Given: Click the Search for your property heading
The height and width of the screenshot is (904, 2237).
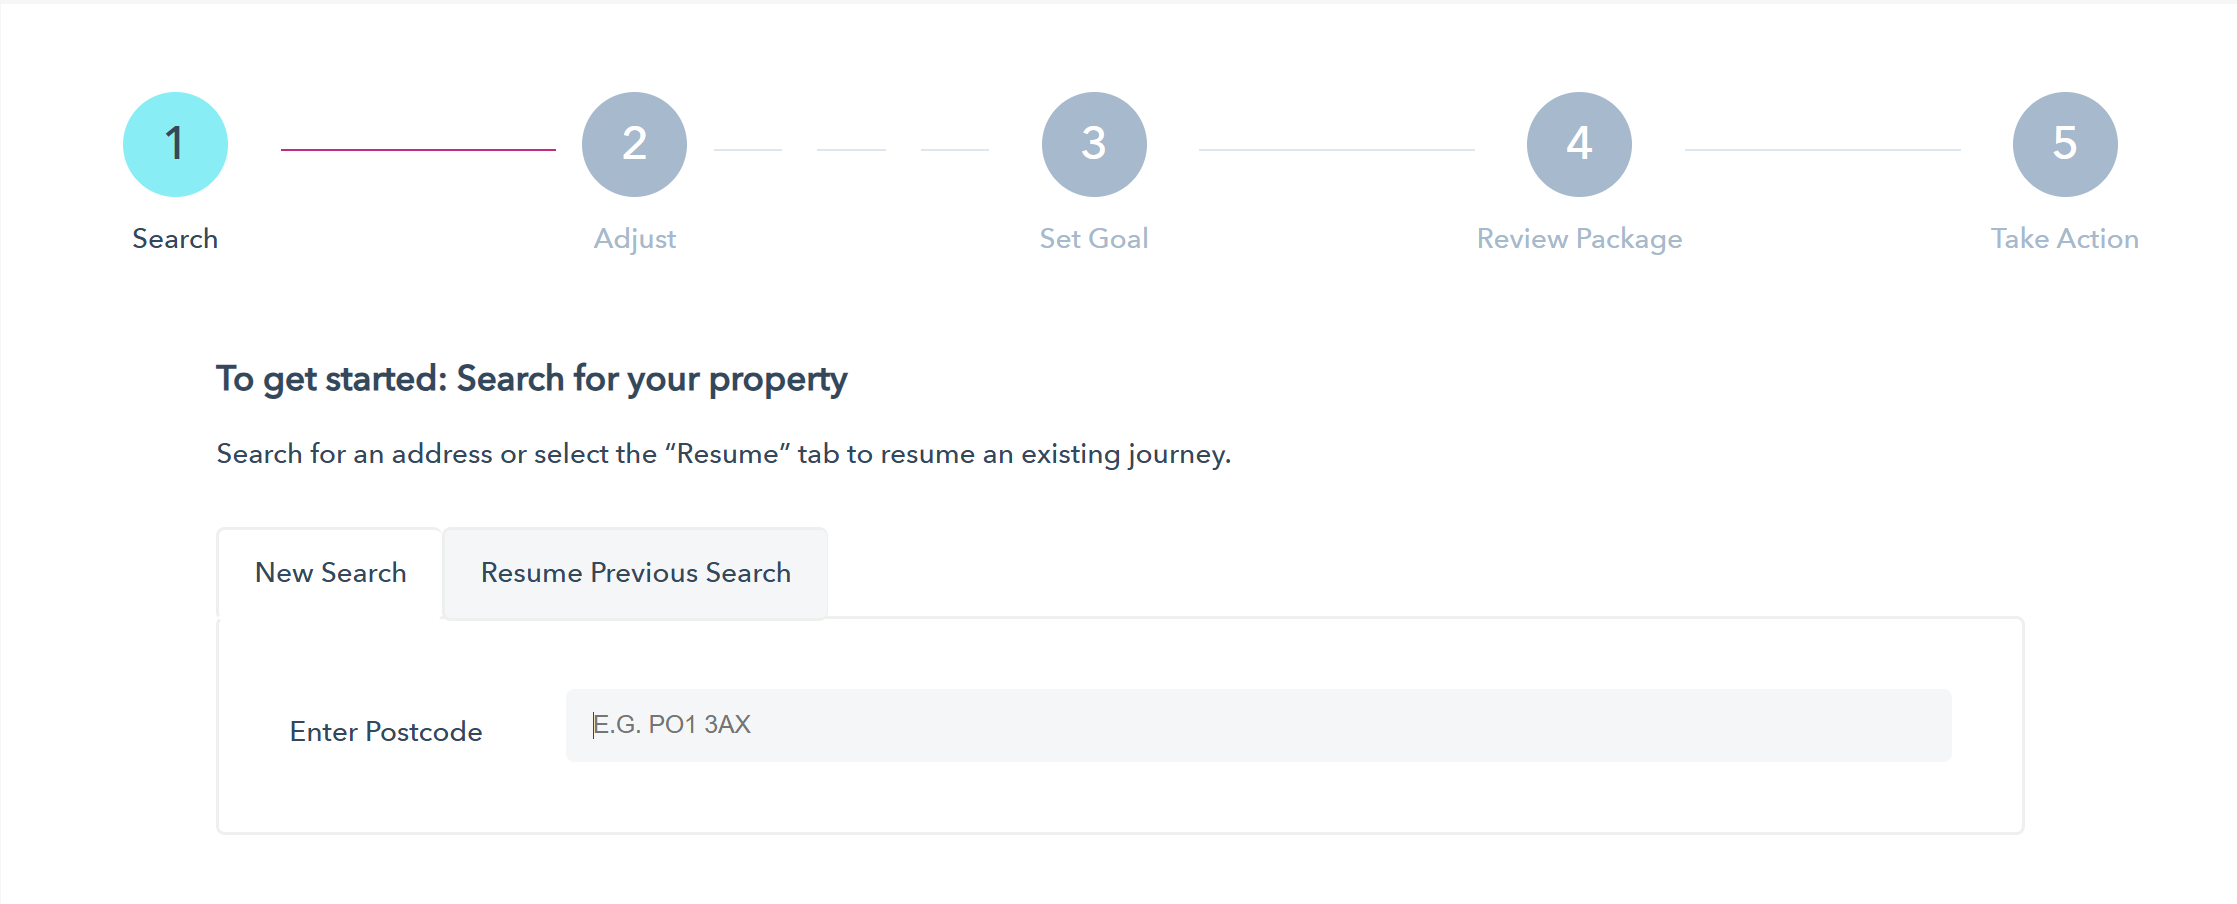Looking at the screenshot, I should coord(532,379).
